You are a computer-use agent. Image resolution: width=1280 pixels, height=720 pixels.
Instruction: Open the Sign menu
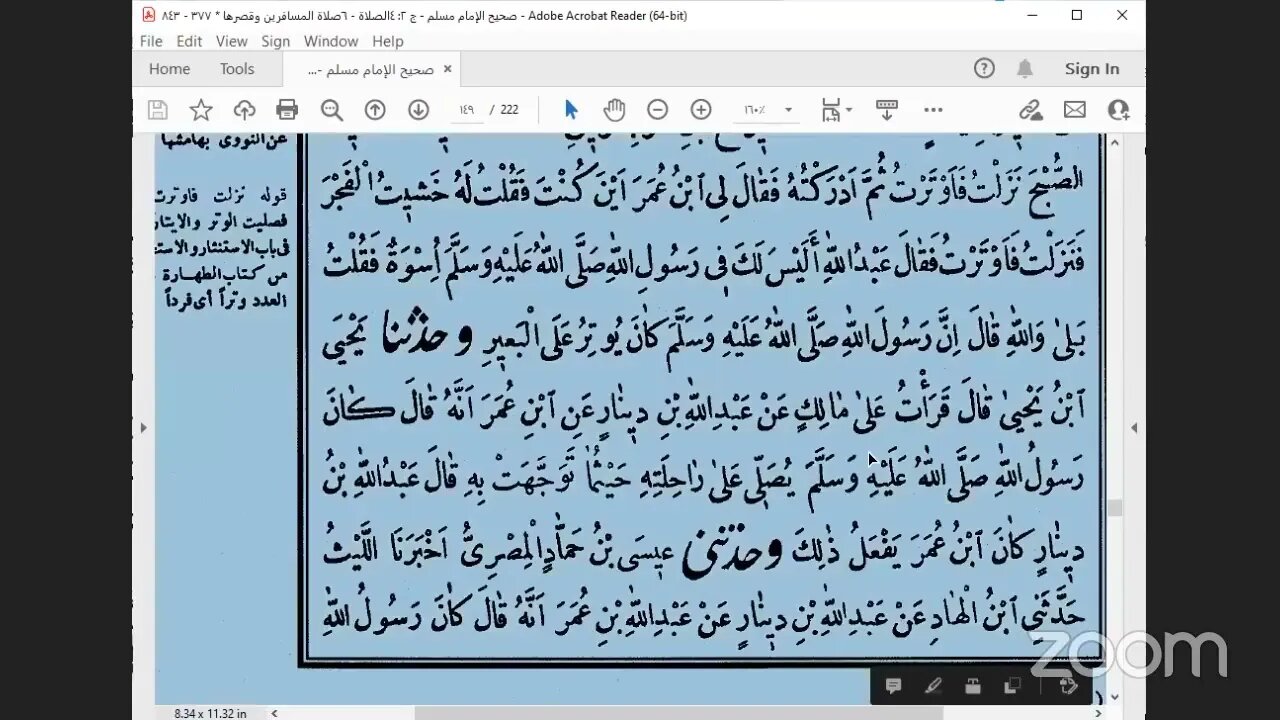pos(275,41)
